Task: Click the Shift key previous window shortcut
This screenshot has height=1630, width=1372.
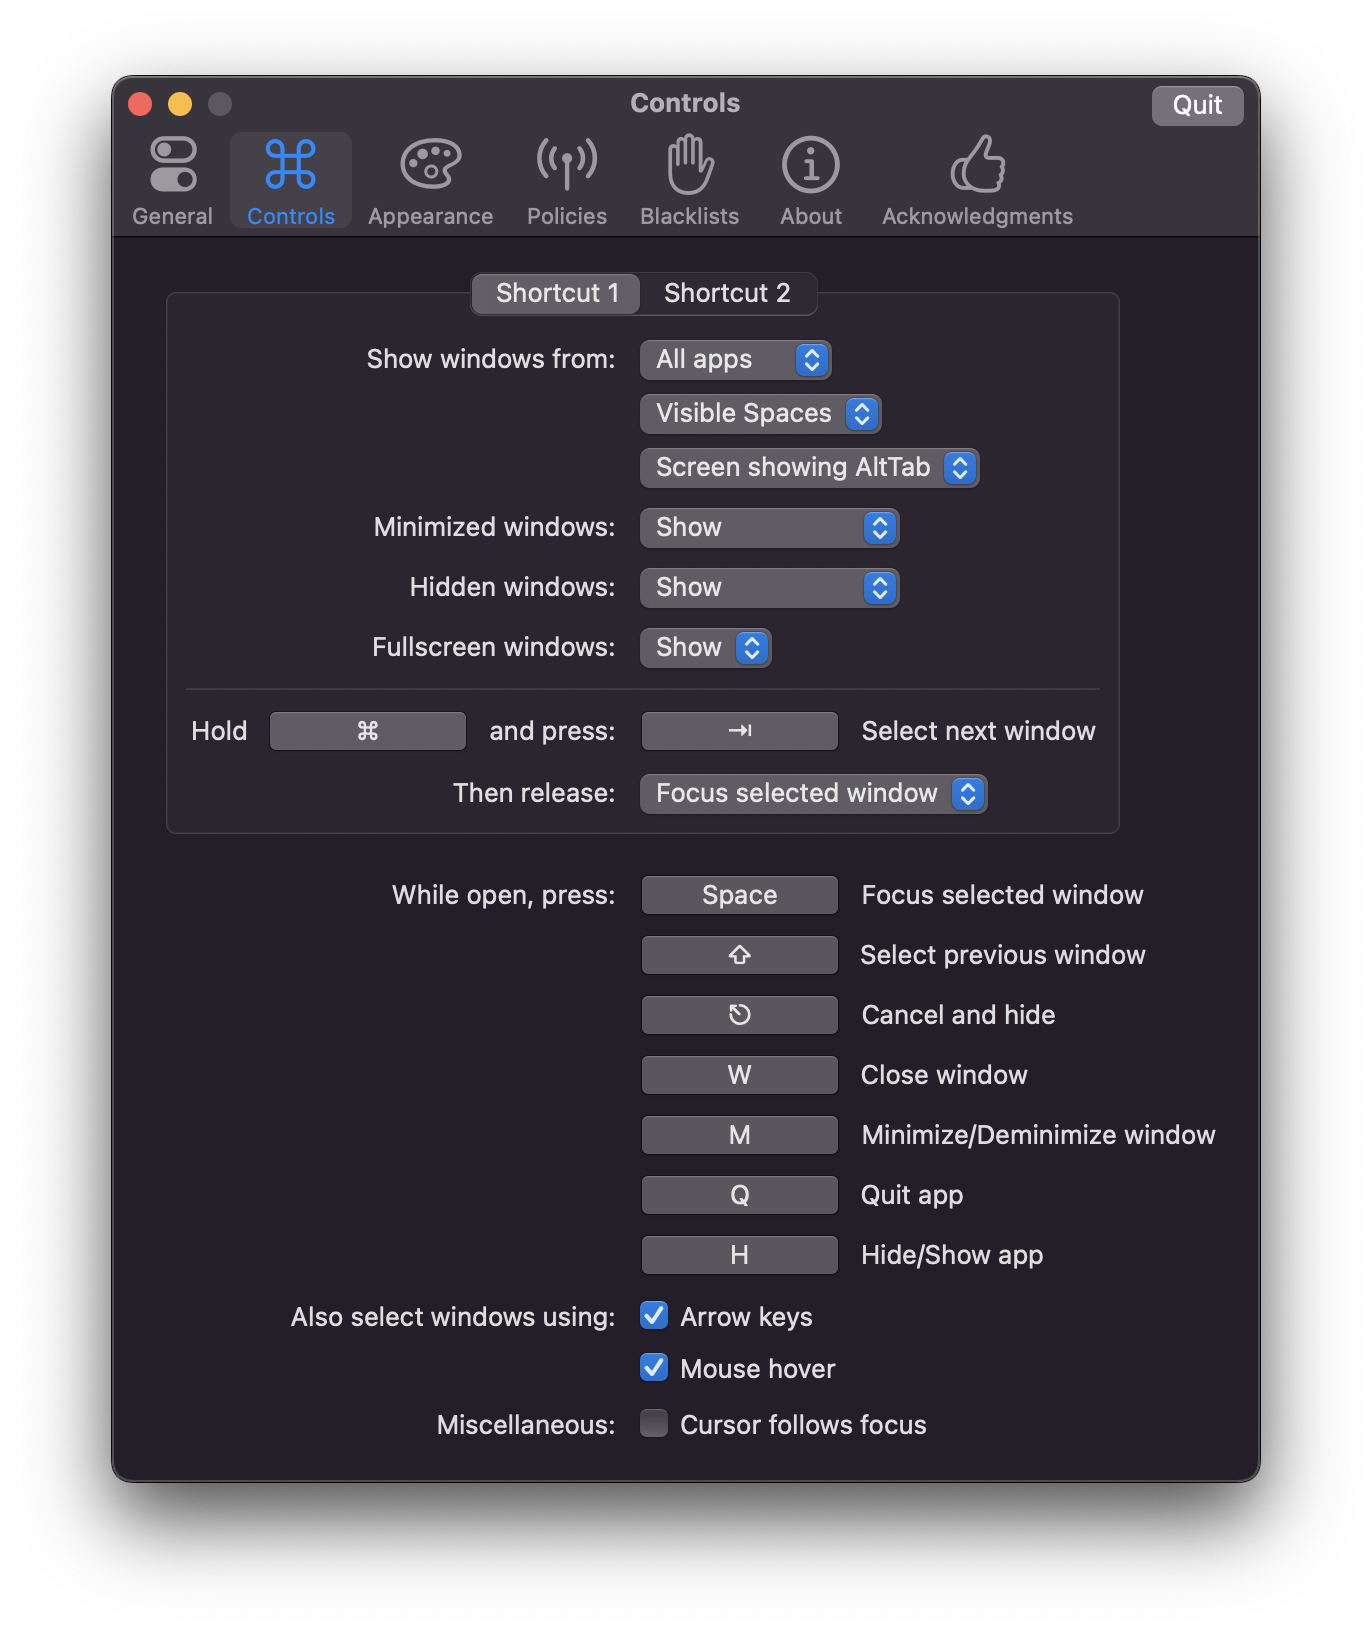Action: coord(739,955)
